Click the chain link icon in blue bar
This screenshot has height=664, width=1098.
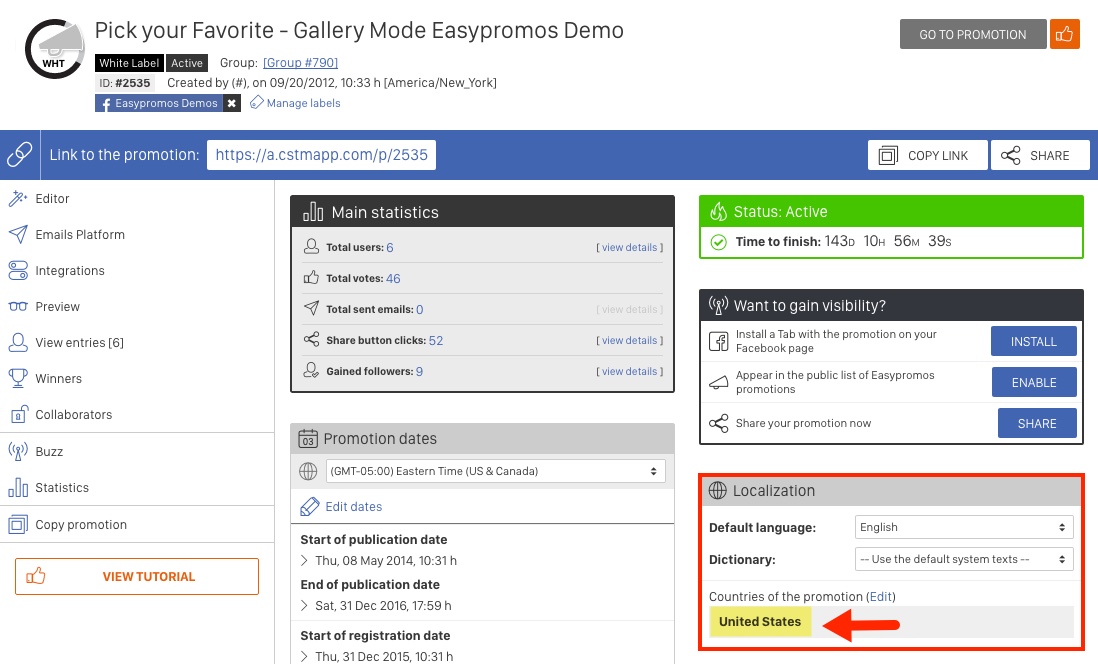point(20,154)
